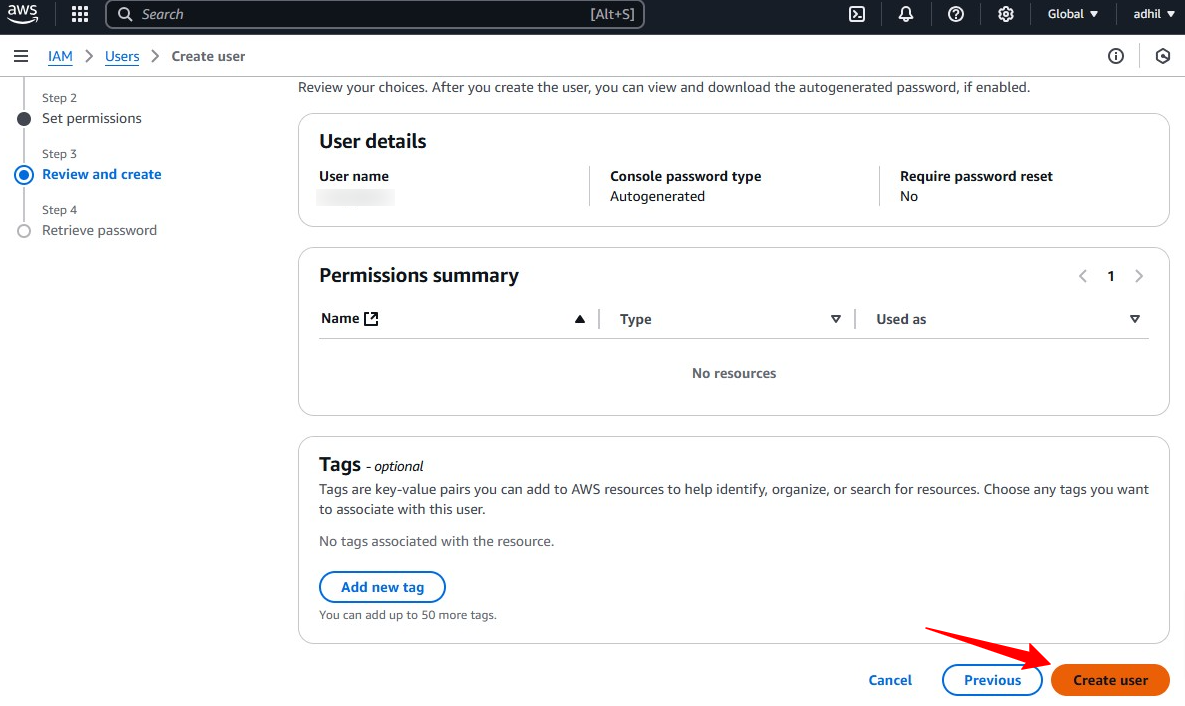Viewport: 1185px width, 706px height.
Task: Sort permissions by Used as column
Action: click(1134, 319)
